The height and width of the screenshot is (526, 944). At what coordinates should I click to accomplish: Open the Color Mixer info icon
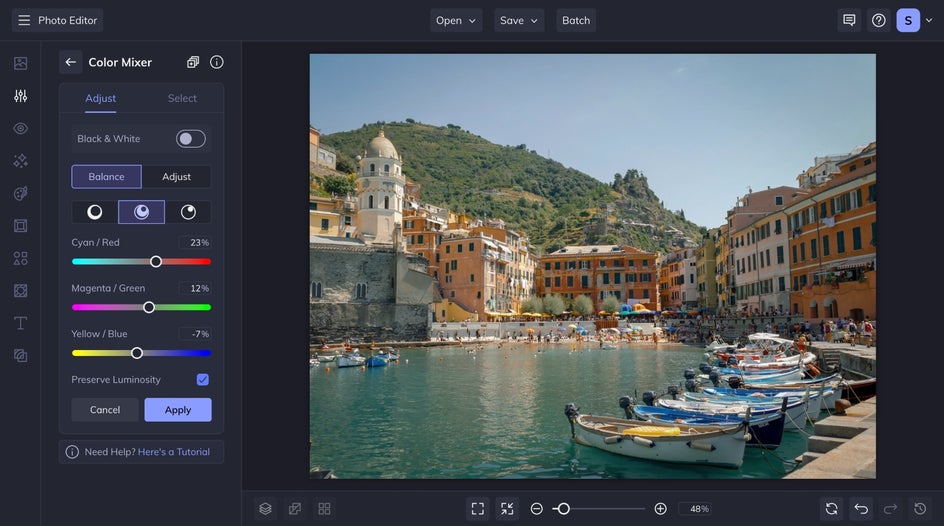217,62
